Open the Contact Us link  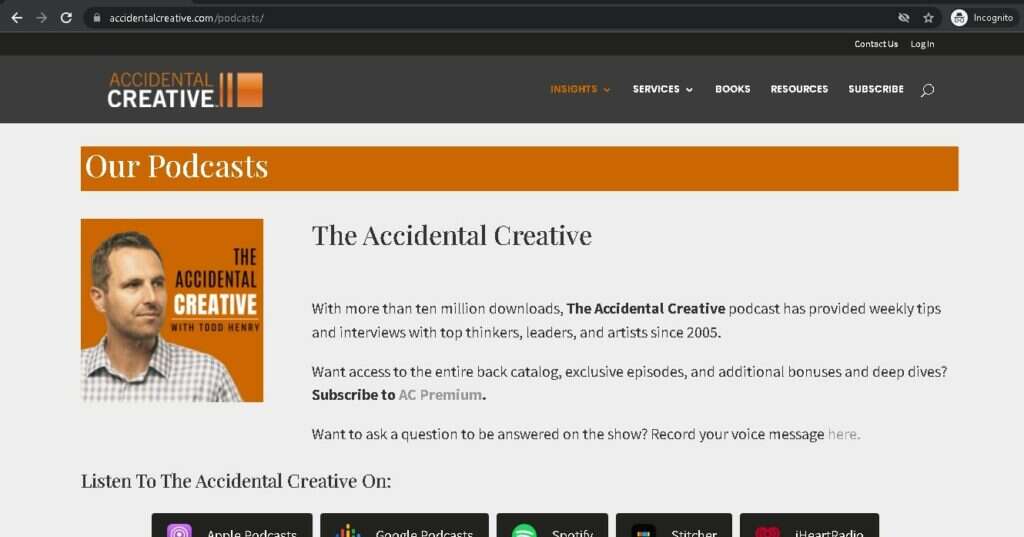tap(876, 44)
